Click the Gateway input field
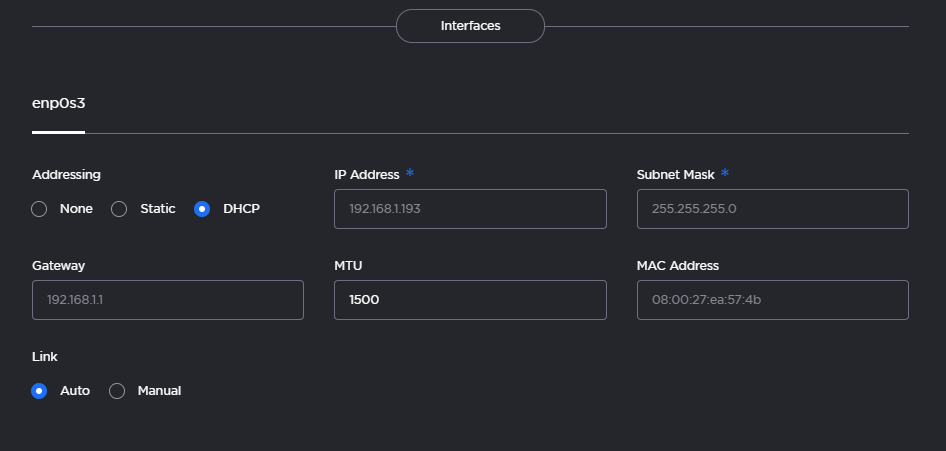This screenshot has height=451, width=946. click(168, 300)
